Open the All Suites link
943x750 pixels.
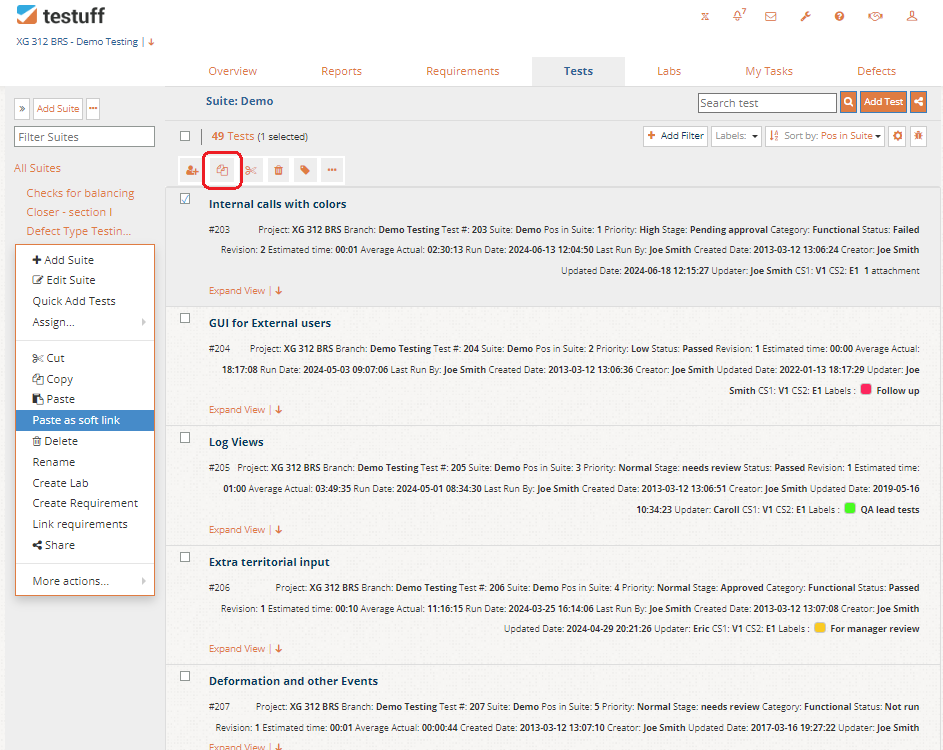tap(37, 168)
